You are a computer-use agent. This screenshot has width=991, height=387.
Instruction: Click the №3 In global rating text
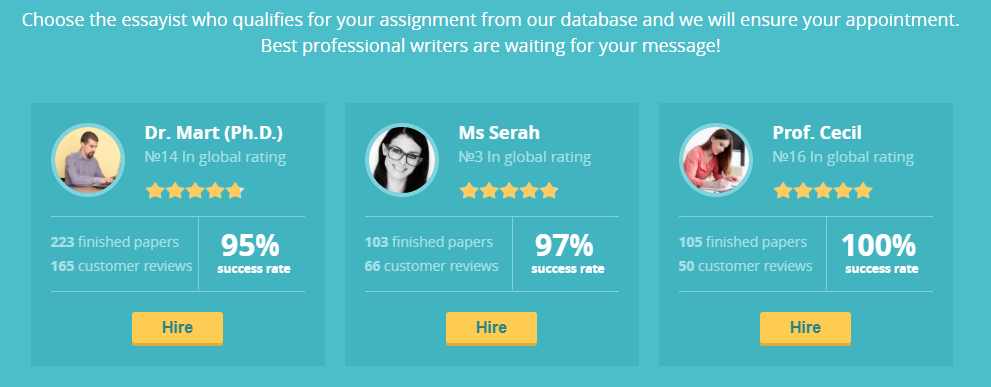pyautogui.click(x=525, y=157)
